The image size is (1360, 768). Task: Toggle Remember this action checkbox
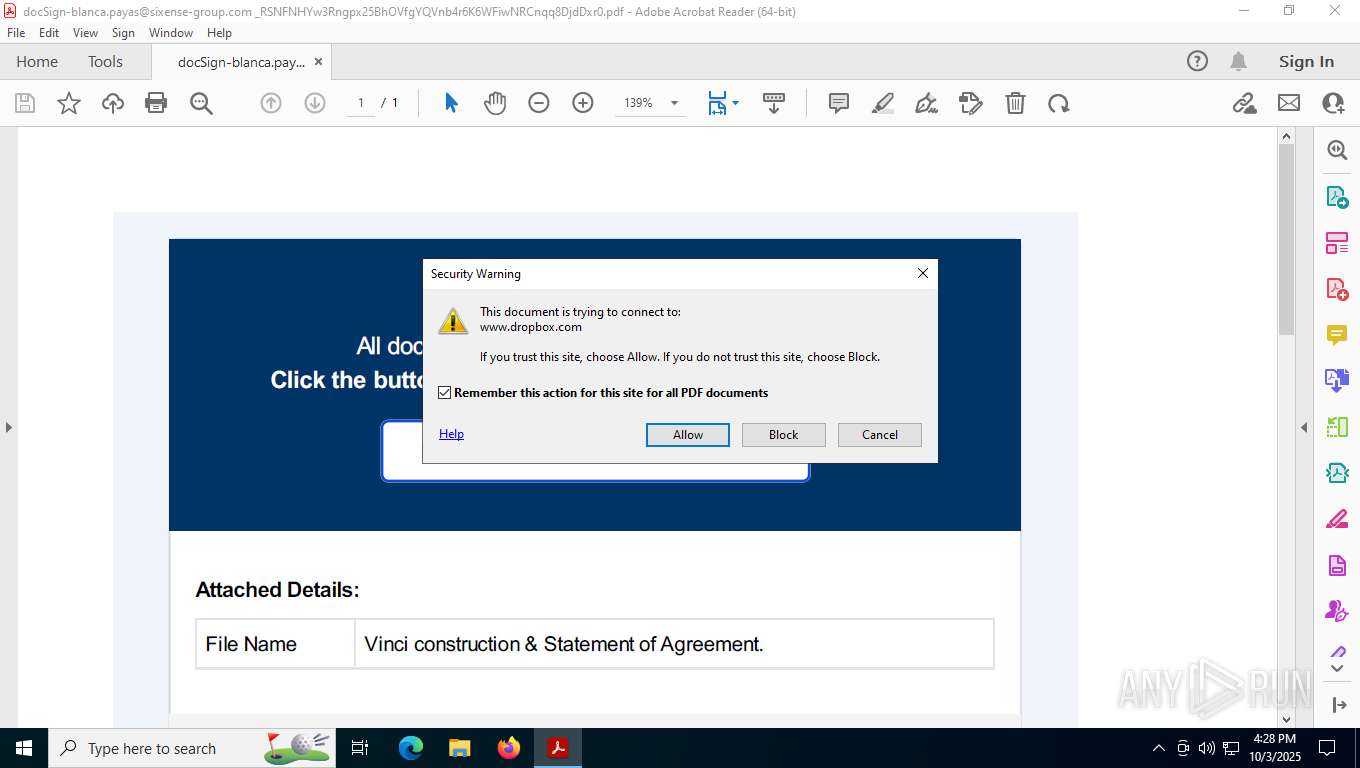(x=445, y=393)
